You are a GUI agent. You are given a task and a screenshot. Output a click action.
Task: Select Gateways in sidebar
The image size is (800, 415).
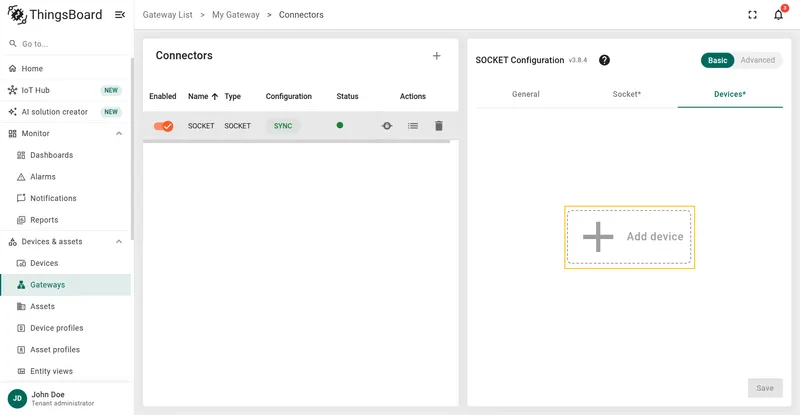point(65,285)
